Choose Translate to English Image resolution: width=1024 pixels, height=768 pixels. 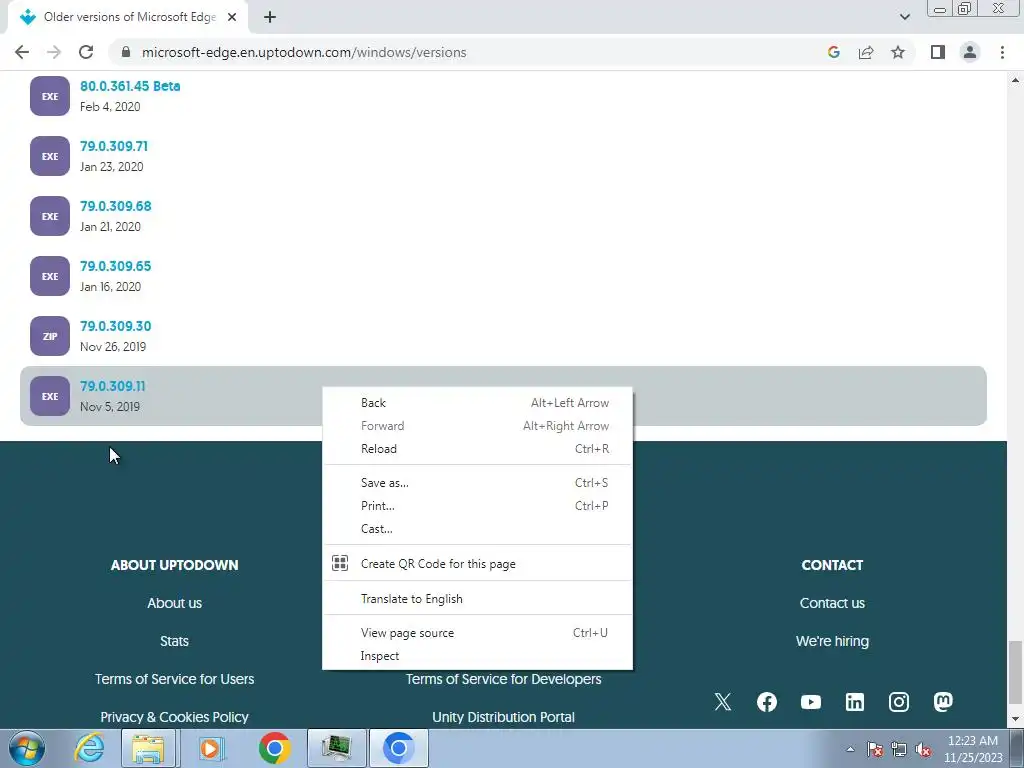(x=477, y=599)
